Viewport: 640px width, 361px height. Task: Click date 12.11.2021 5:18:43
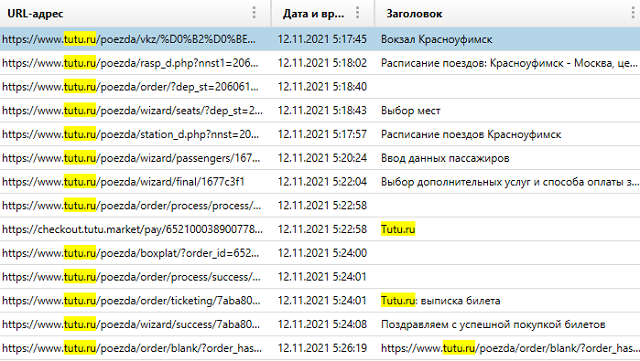pos(322,110)
